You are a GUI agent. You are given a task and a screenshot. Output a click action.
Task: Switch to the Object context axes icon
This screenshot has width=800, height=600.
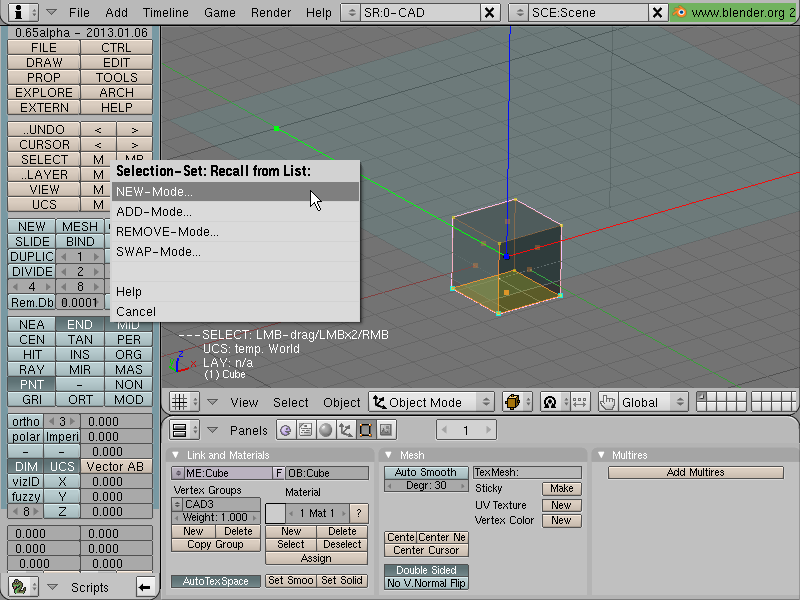[345, 430]
